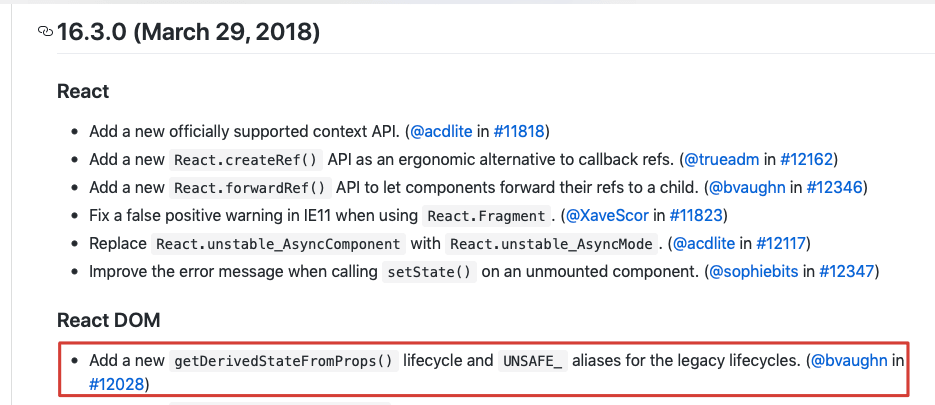This screenshot has height=405, width=935.
Task: Visit @trueadm user profile link
Action: (721, 159)
